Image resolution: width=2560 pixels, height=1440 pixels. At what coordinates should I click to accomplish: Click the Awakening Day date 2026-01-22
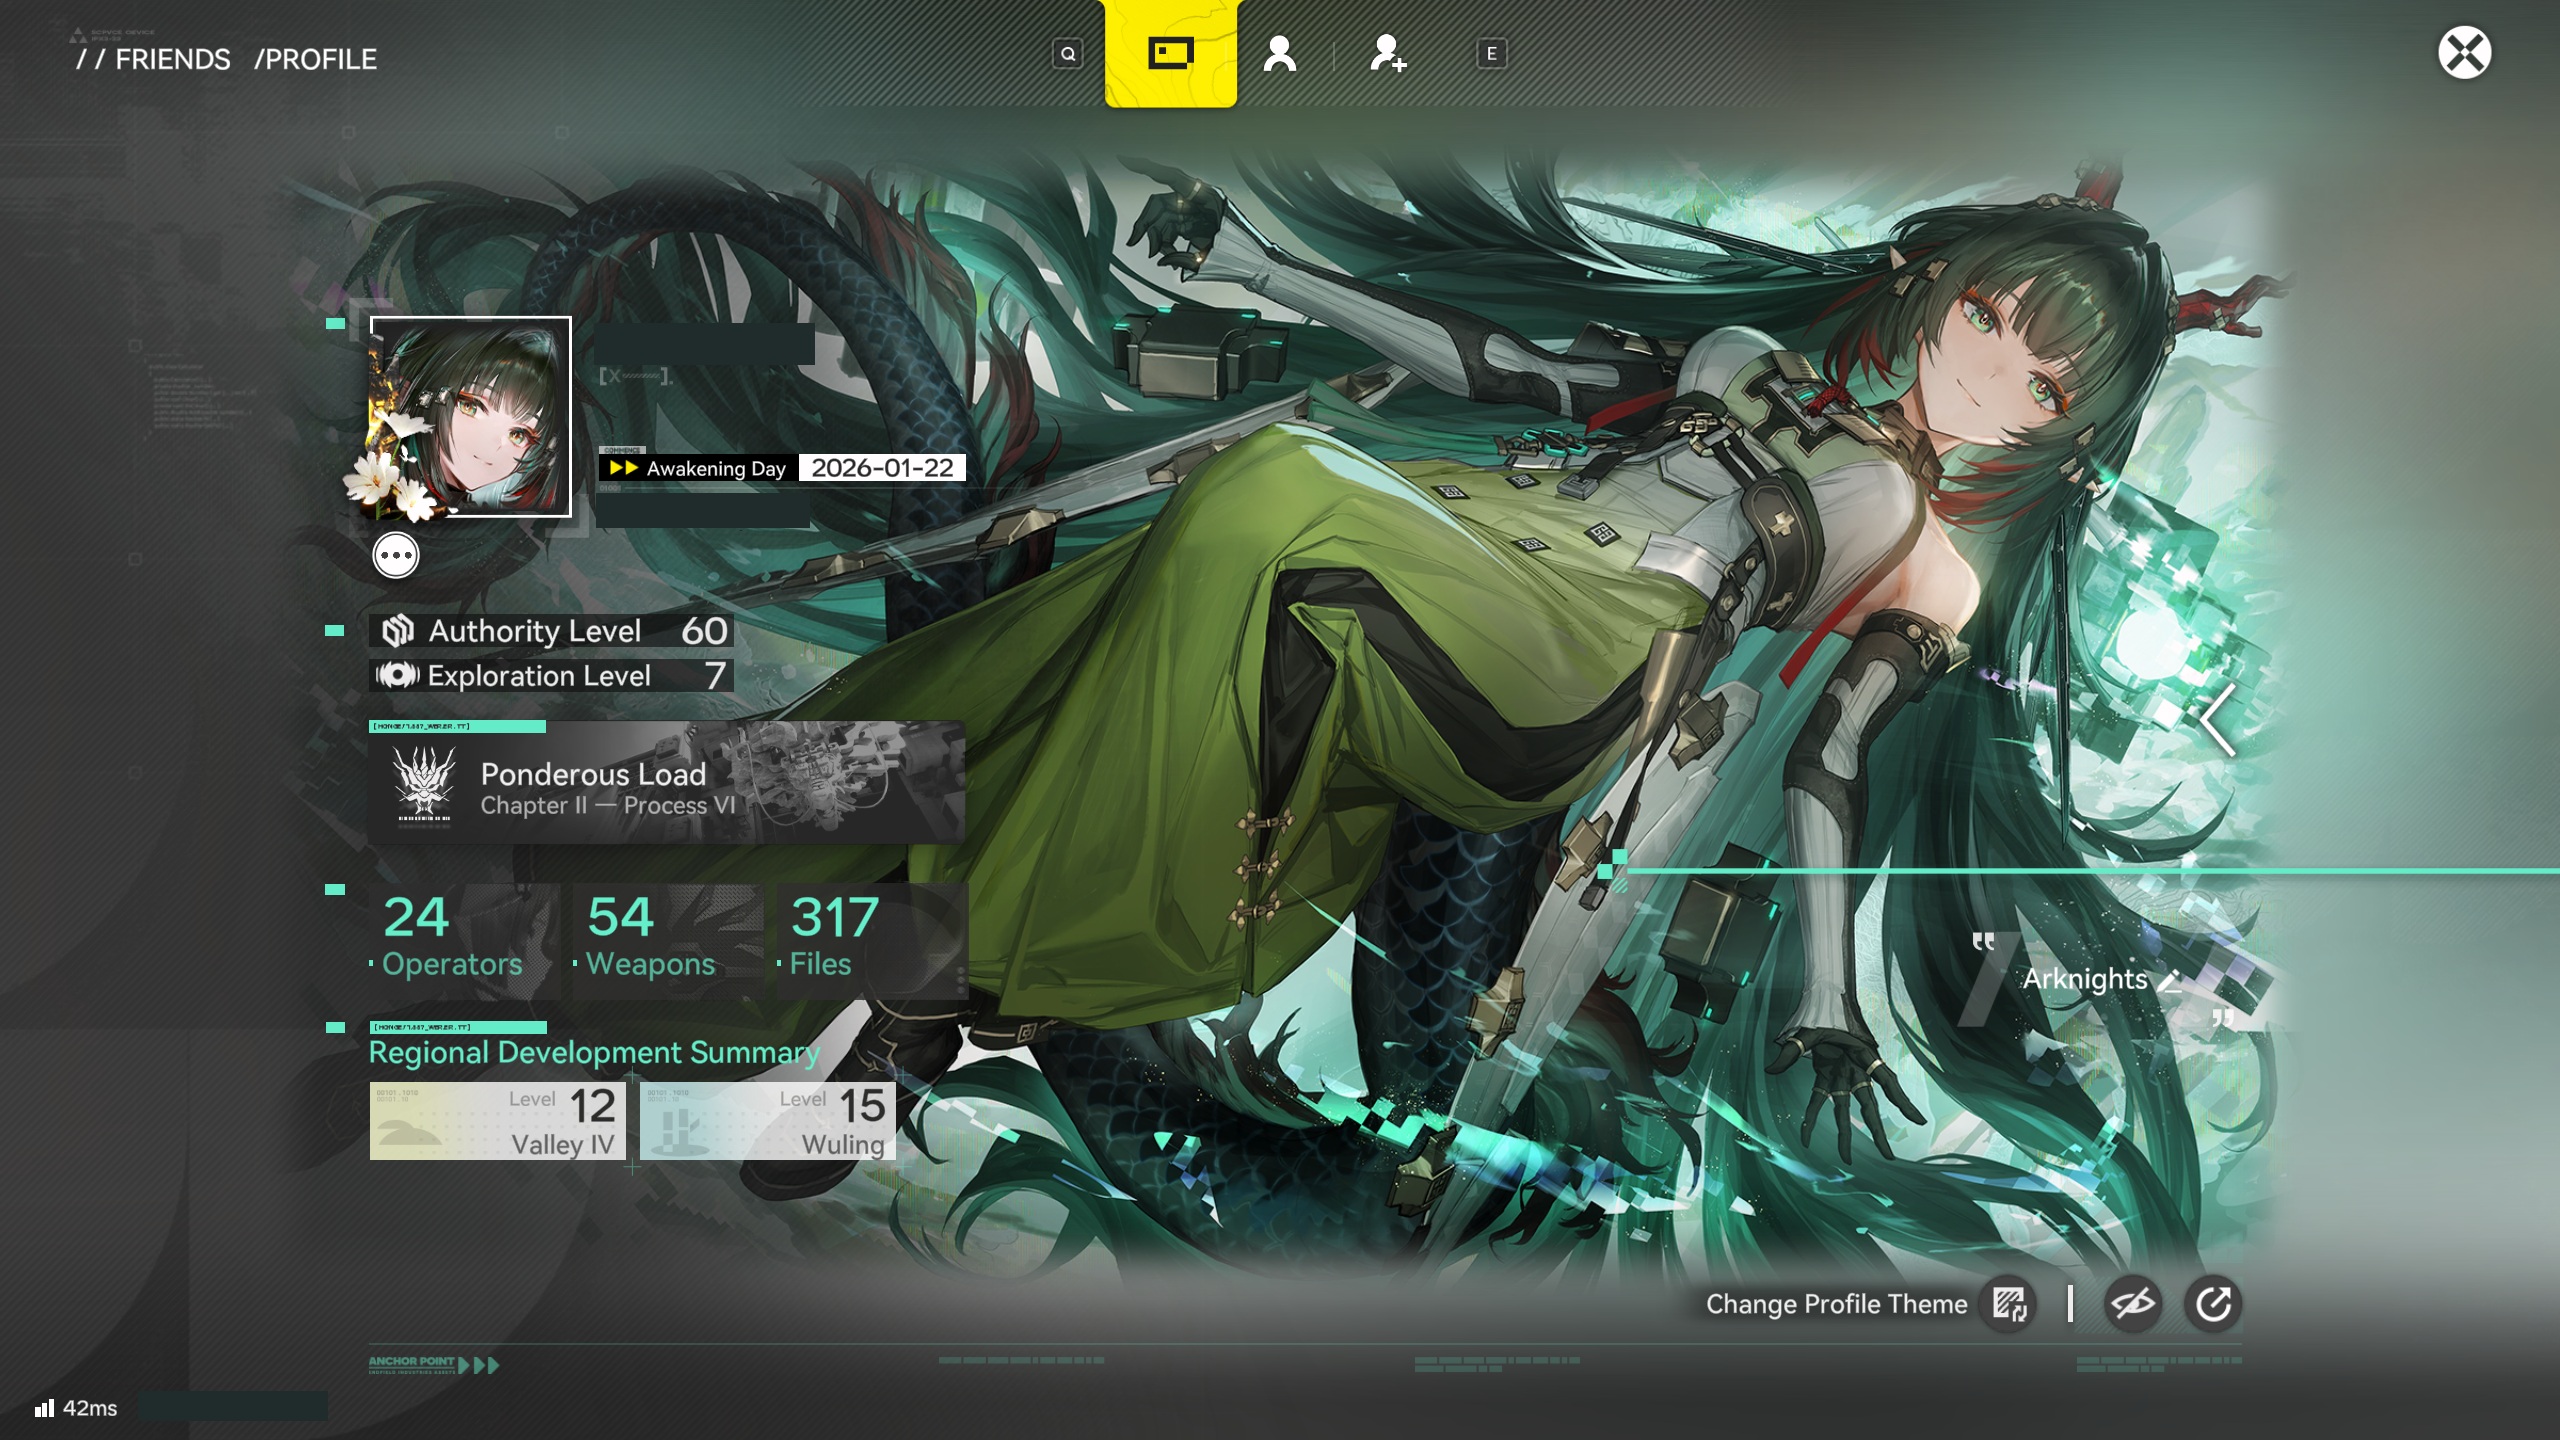click(x=882, y=468)
